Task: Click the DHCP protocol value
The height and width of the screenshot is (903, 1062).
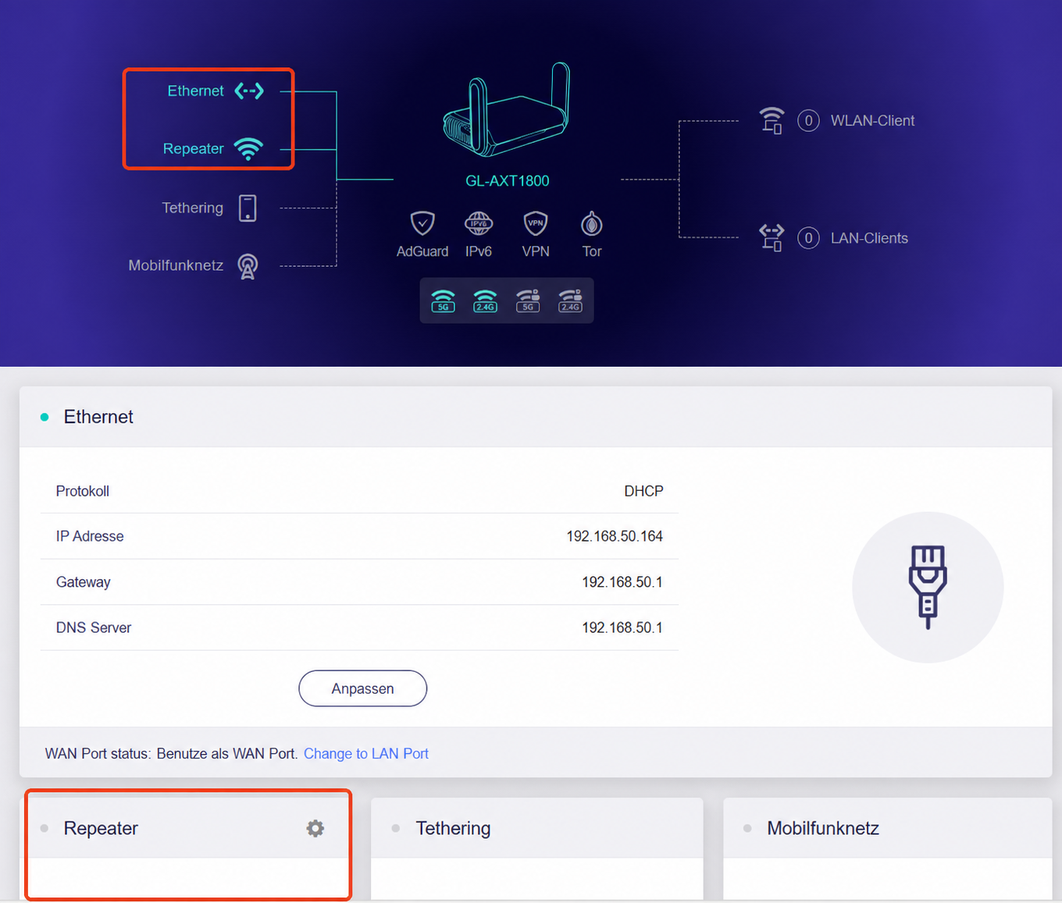Action: [x=643, y=490]
